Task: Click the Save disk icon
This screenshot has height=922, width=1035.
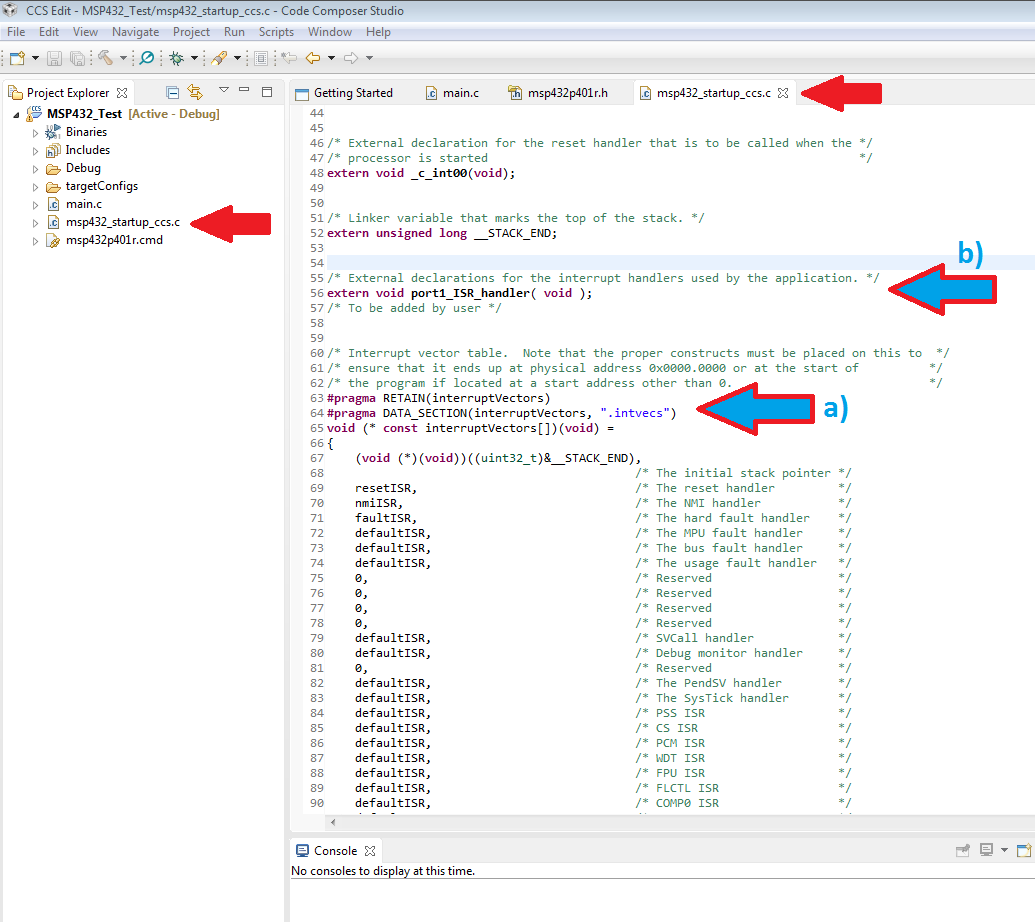Action: pos(55,58)
